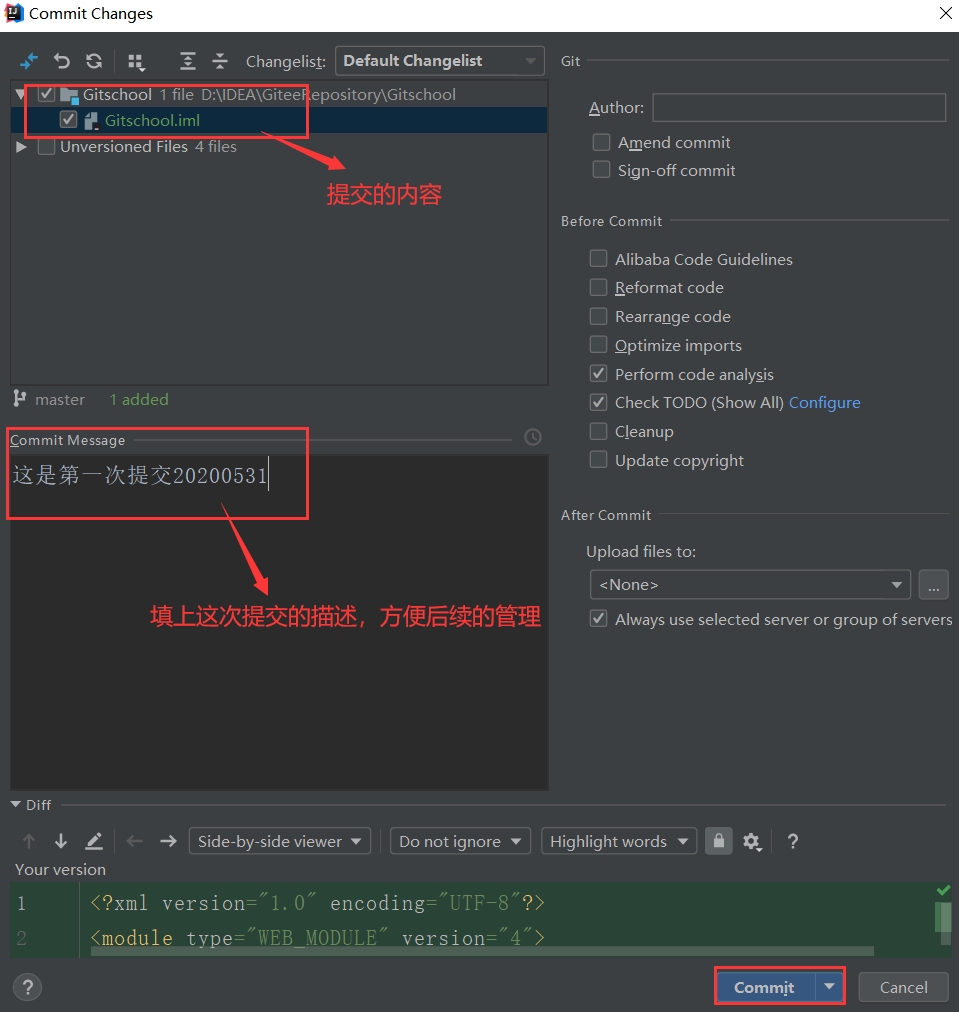Click diff line 2 module type text
This screenshot has height=1012, width=959.
pos(318,937)
